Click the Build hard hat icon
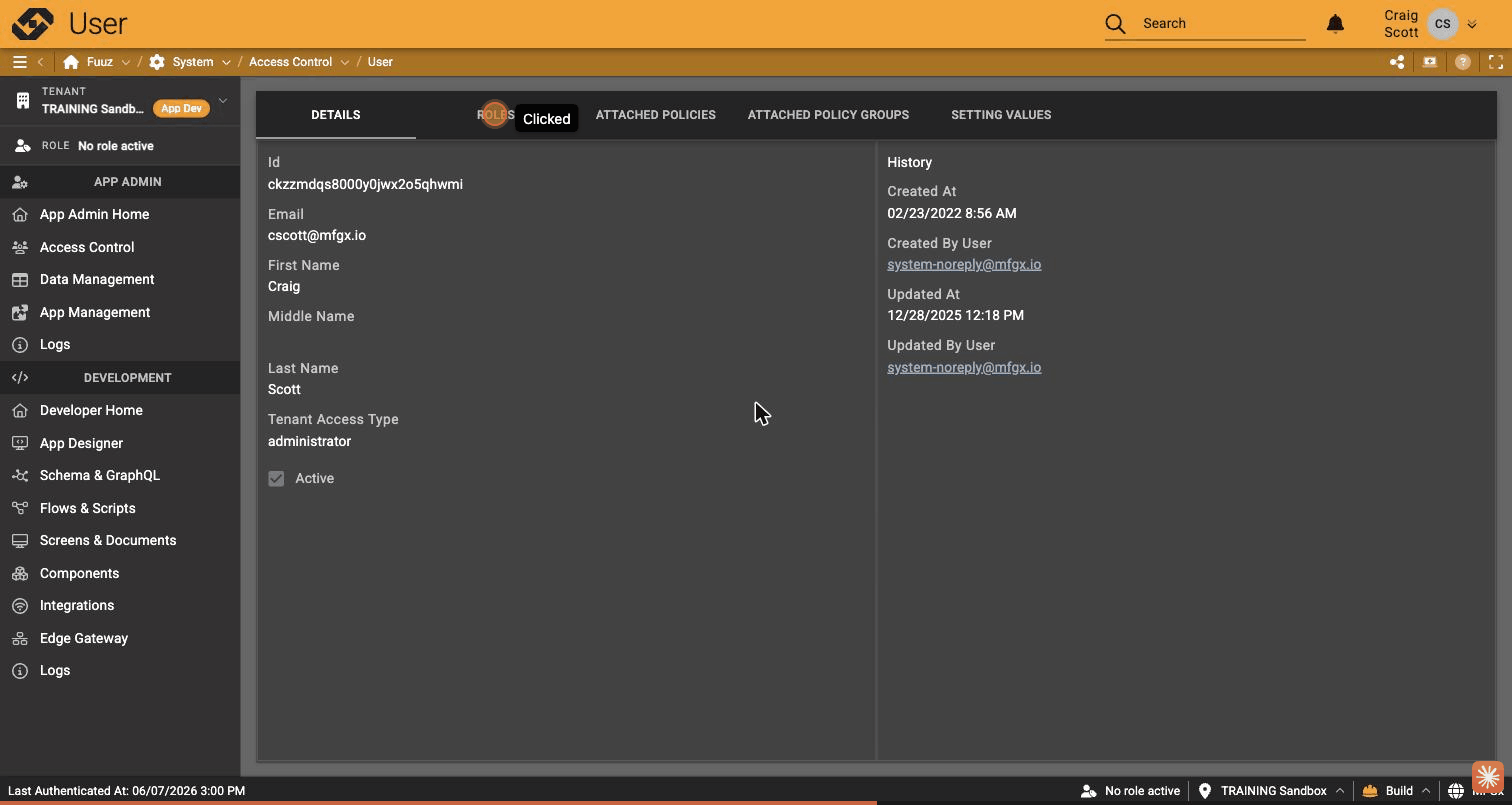The width and height of the screenshot is (1512, 805). coord(1370,790)
